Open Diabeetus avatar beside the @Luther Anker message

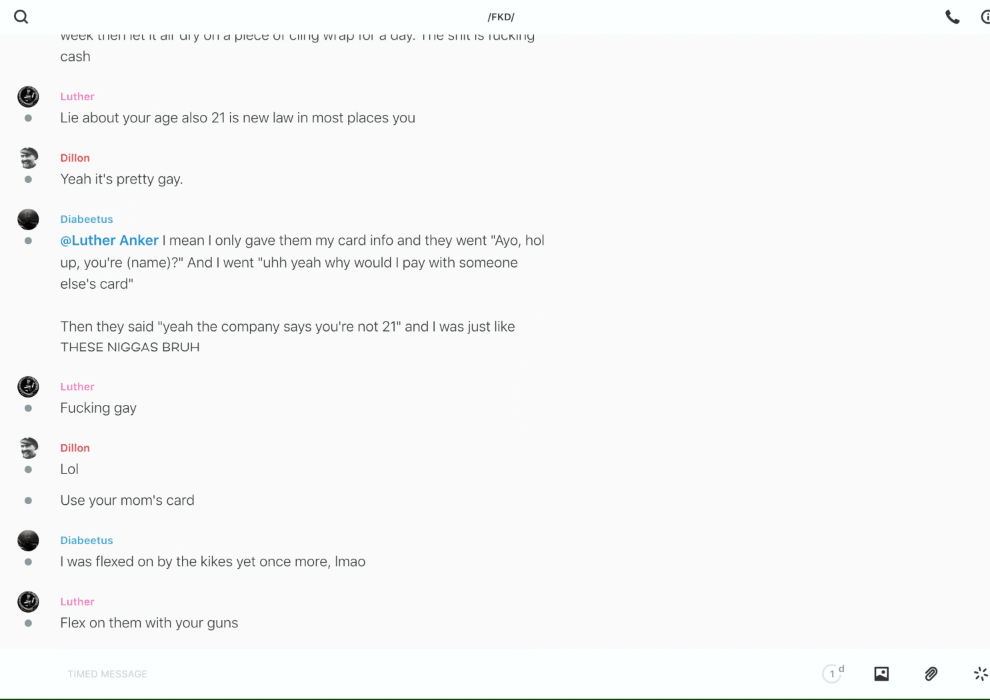[x=28, y=219]
